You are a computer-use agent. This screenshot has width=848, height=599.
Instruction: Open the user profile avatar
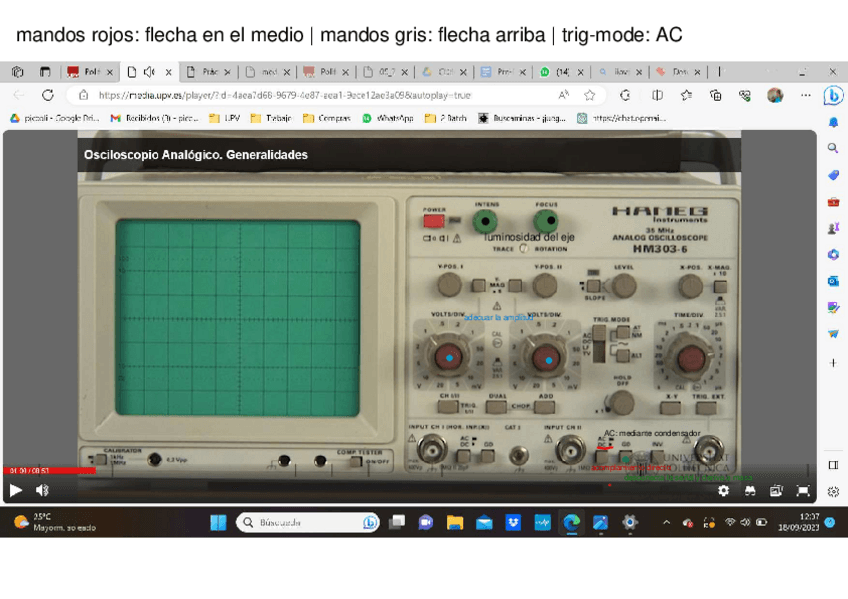click(x=775, y=95)
